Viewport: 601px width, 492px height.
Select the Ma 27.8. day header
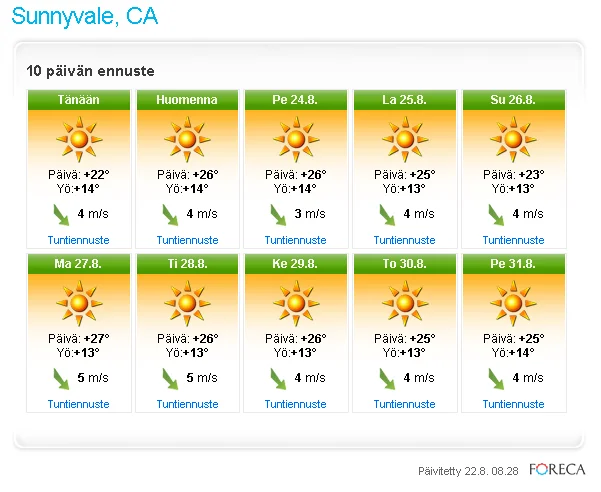click(x=78, y=264)
